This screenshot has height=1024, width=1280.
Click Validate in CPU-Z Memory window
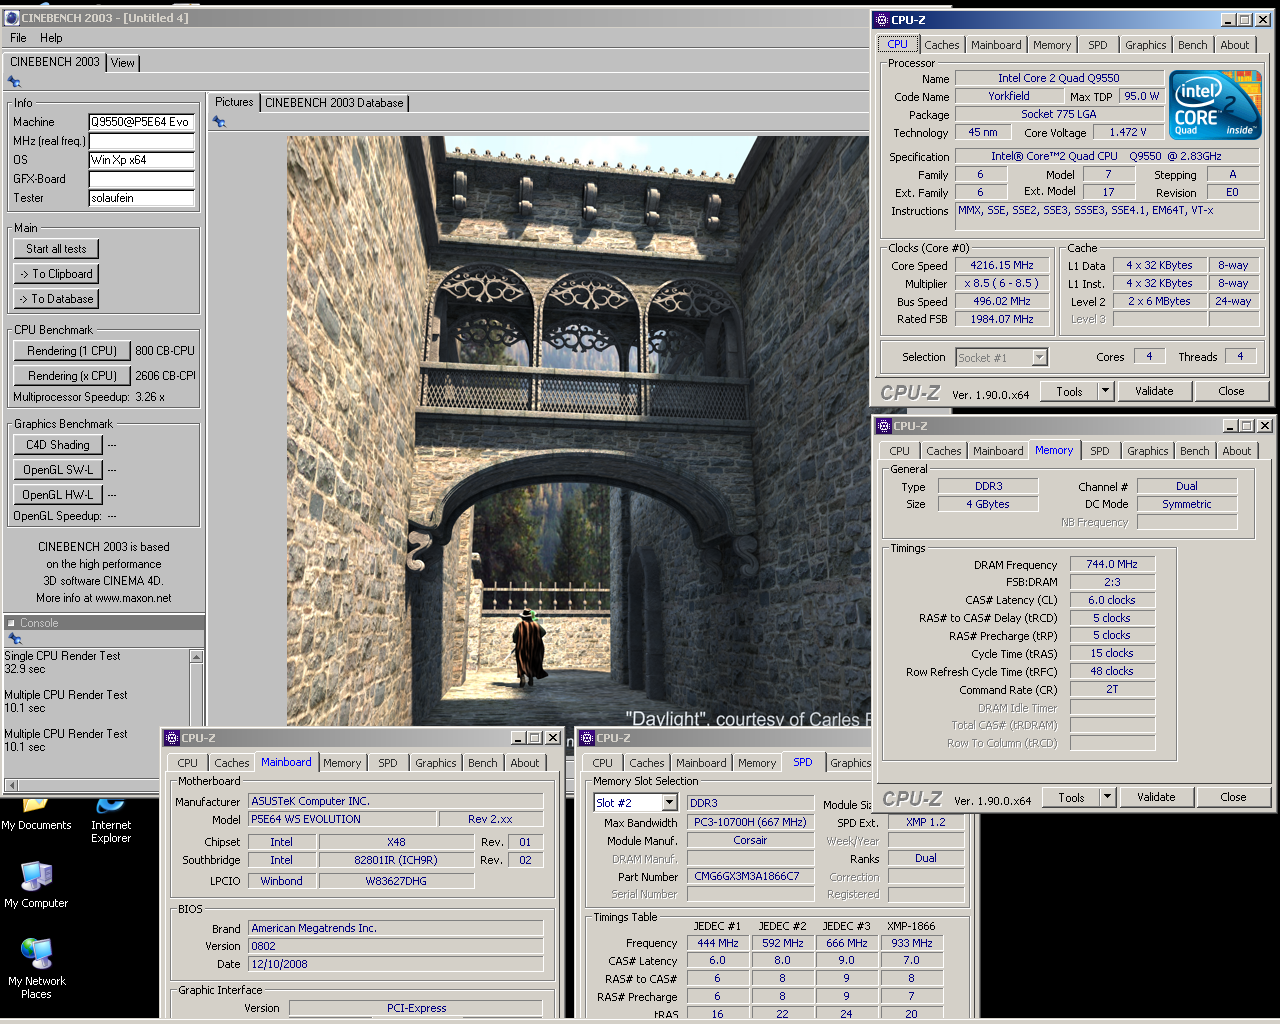click(1156, 797)
